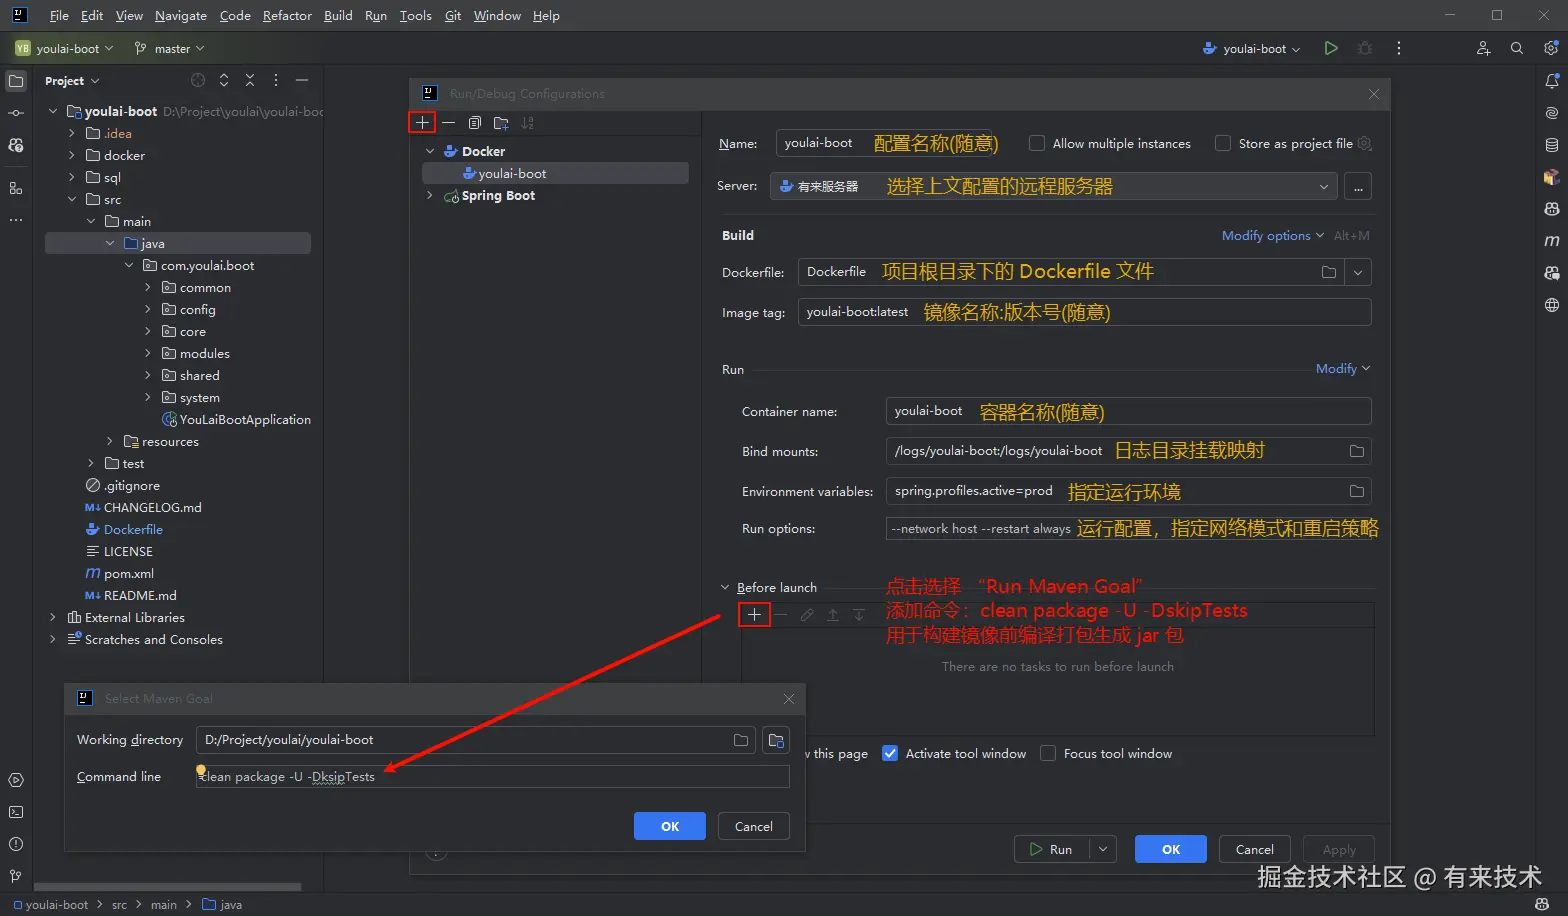
Task: Open the Run button dropdown arrow
Action: pos(1103,849)
